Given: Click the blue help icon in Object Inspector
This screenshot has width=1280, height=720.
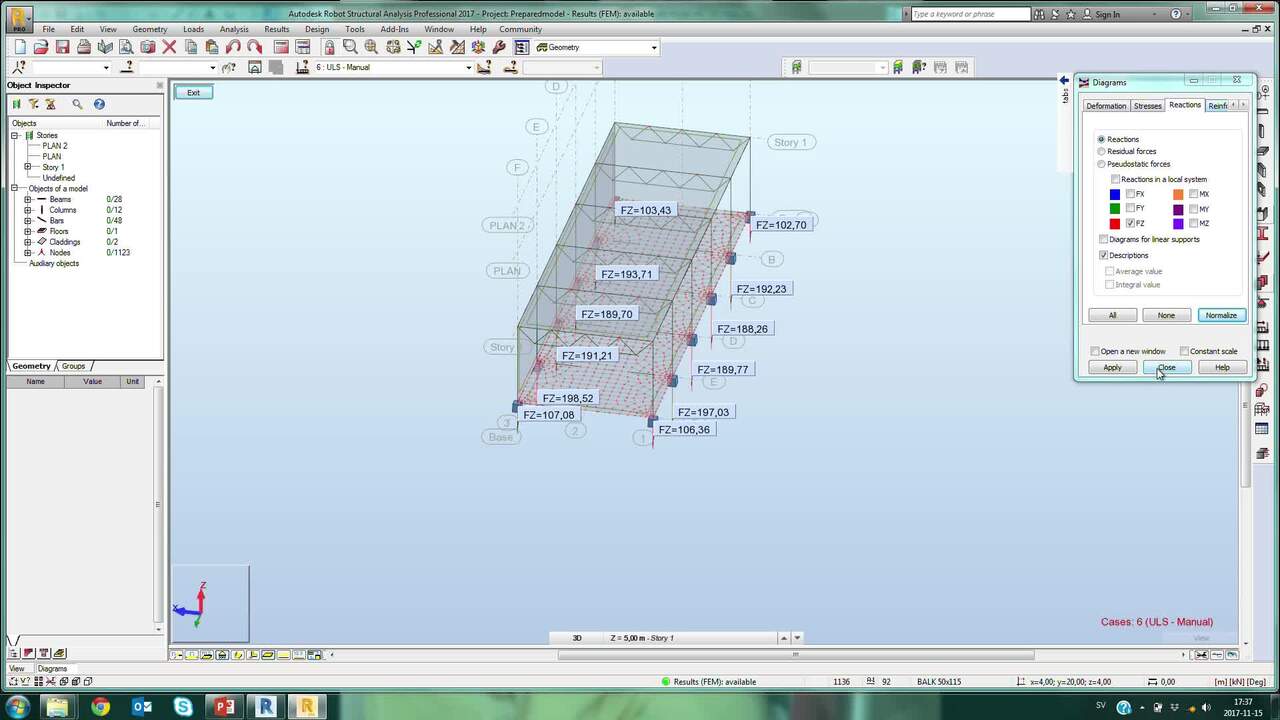Looking at the screenshot, I should coord(99,104).
